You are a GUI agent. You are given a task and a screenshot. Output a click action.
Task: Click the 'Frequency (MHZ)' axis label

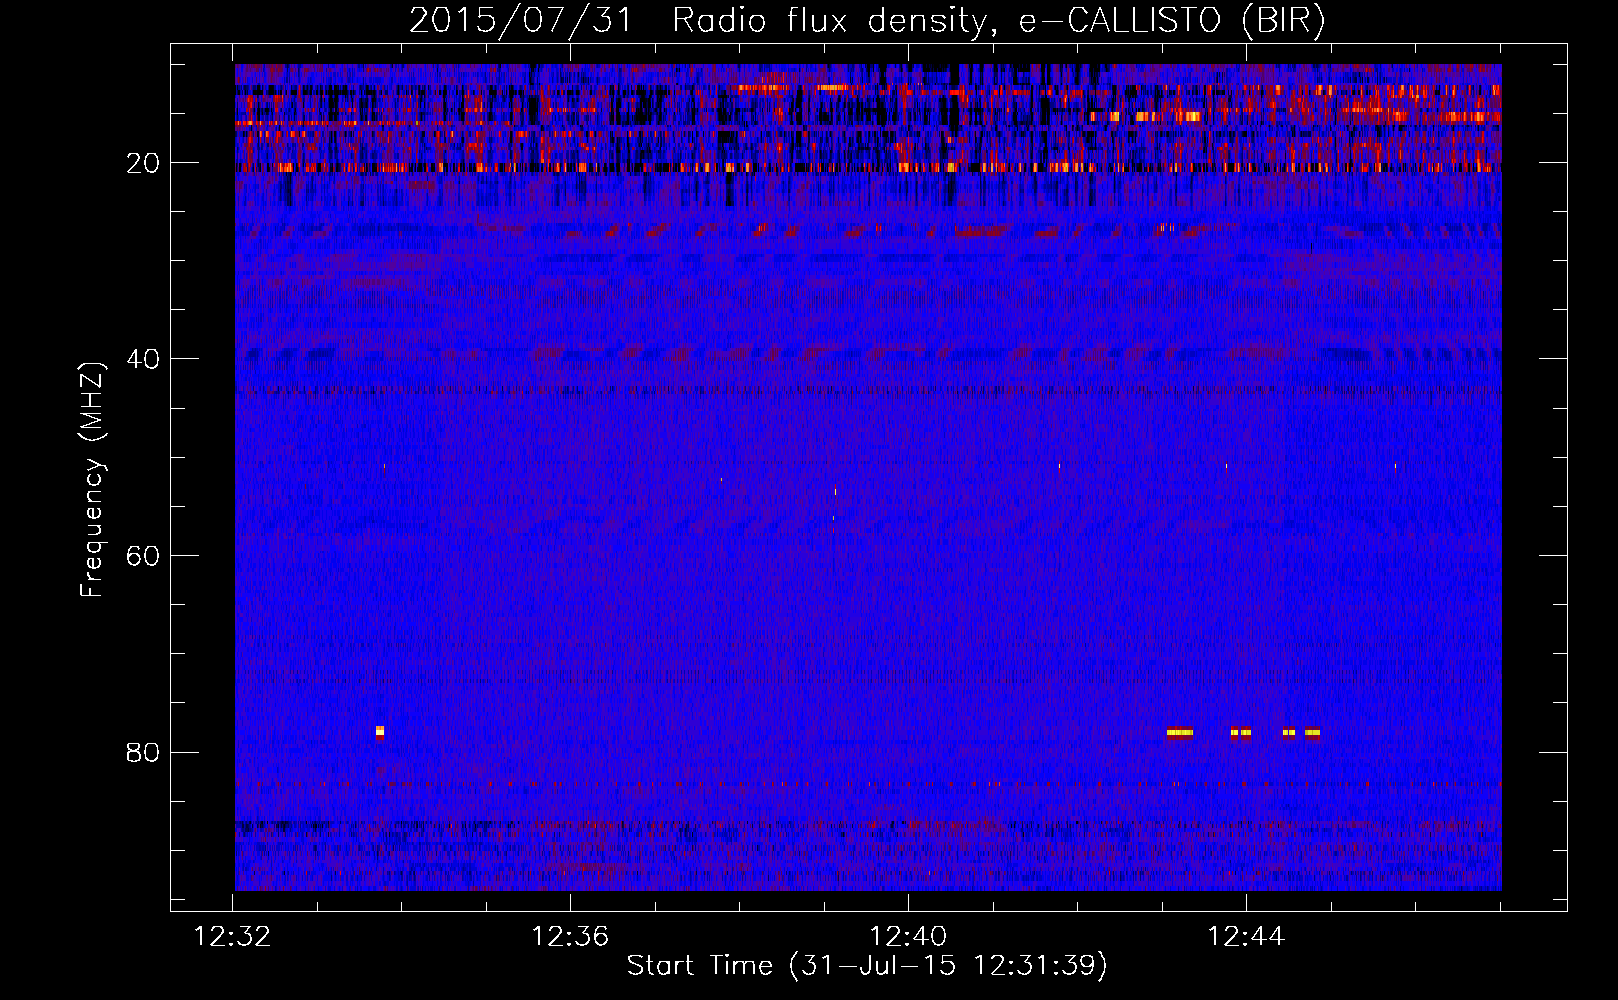(91, 480)
